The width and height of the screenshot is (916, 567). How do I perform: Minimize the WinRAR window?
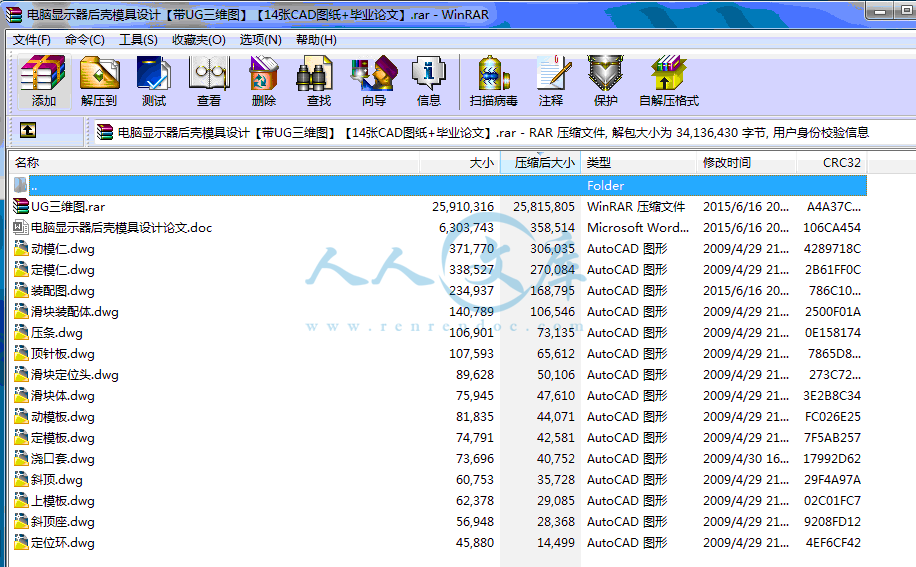(880, 11)
